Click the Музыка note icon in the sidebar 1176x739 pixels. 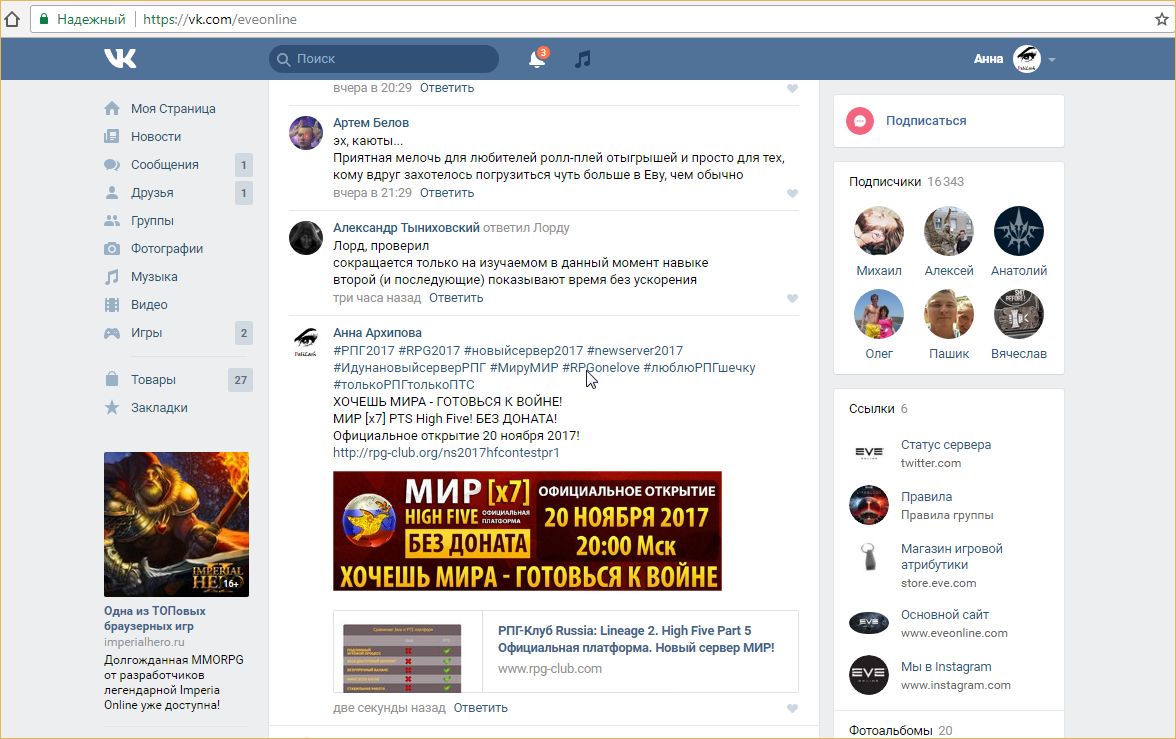(112, 277)
